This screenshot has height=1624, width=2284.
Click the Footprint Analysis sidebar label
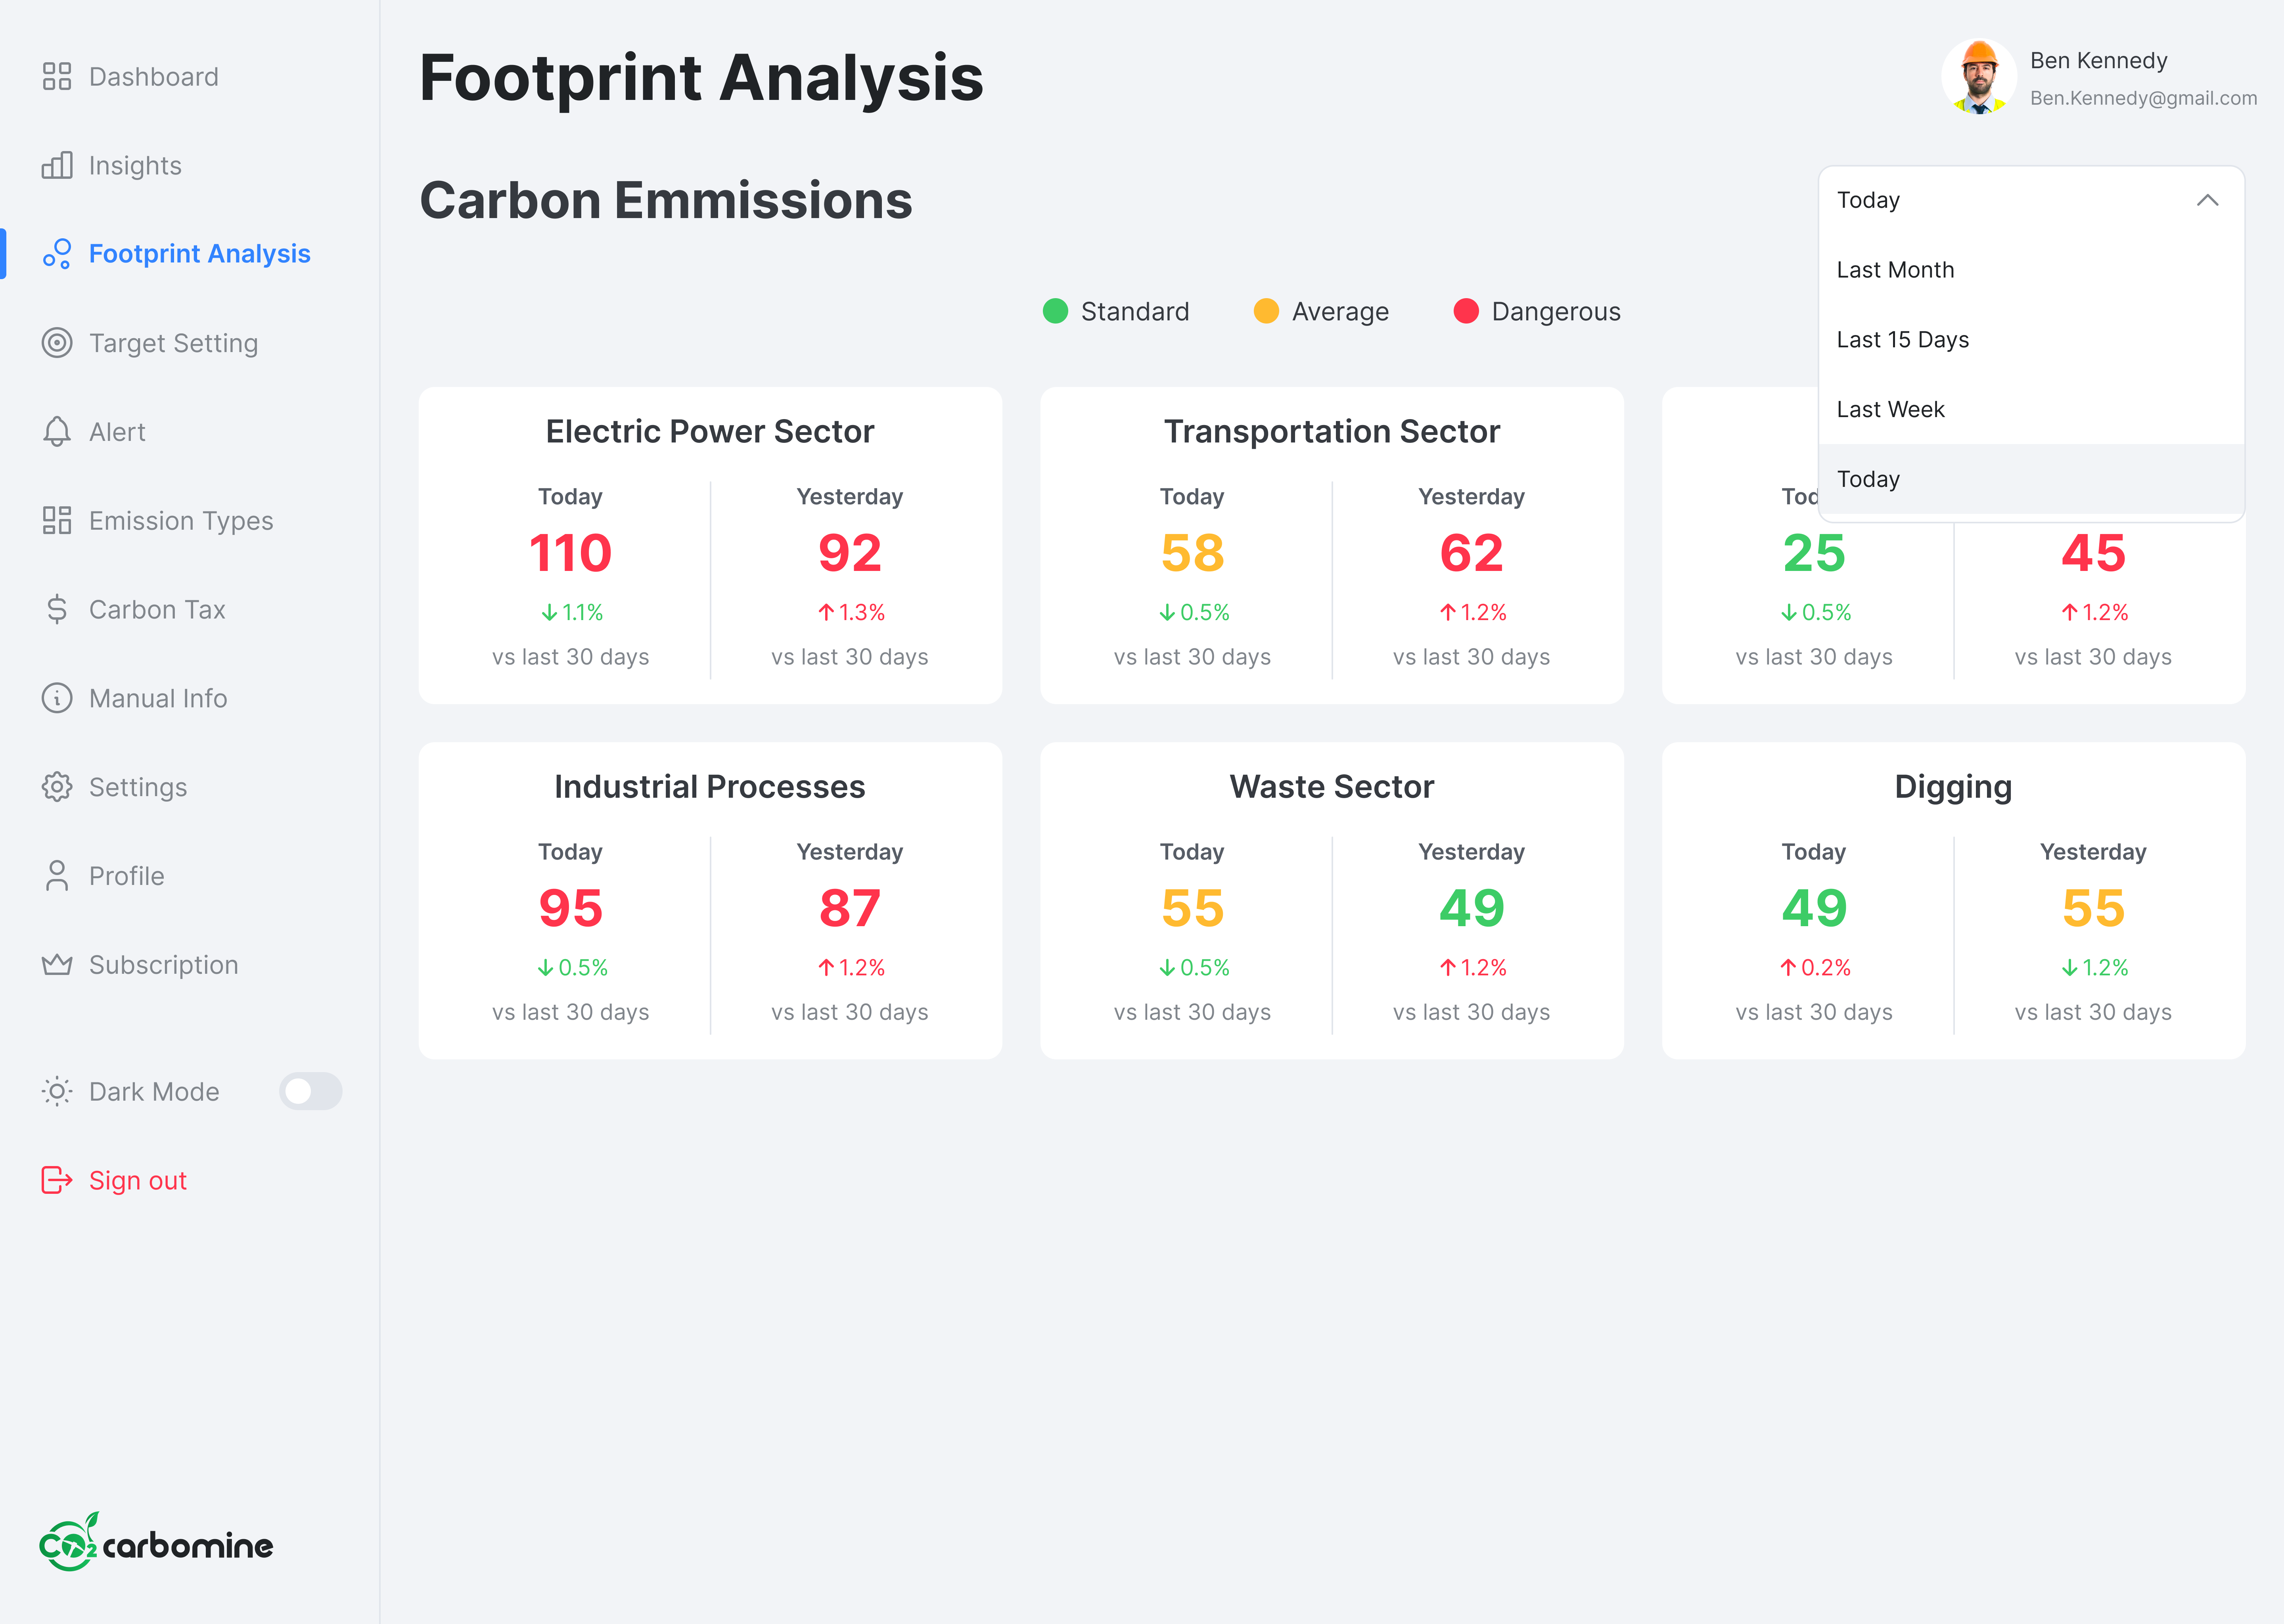(200, 254)
